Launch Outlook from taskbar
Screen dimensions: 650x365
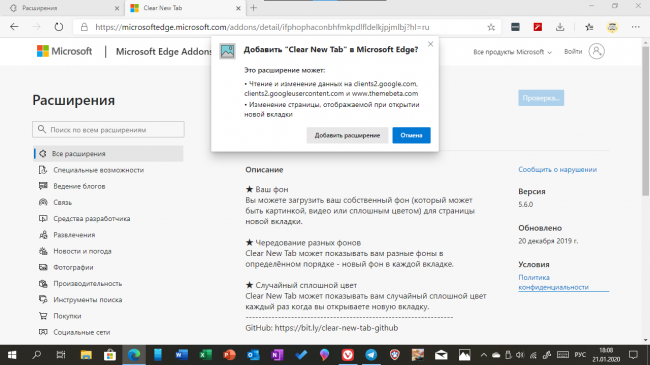[x=253, y=355]
